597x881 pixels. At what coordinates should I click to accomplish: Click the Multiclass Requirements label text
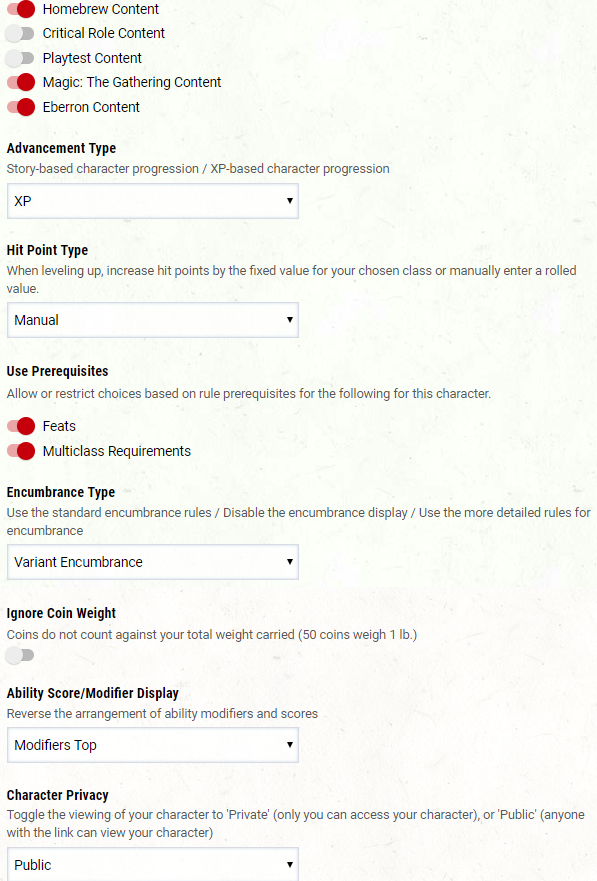point(117,451)
